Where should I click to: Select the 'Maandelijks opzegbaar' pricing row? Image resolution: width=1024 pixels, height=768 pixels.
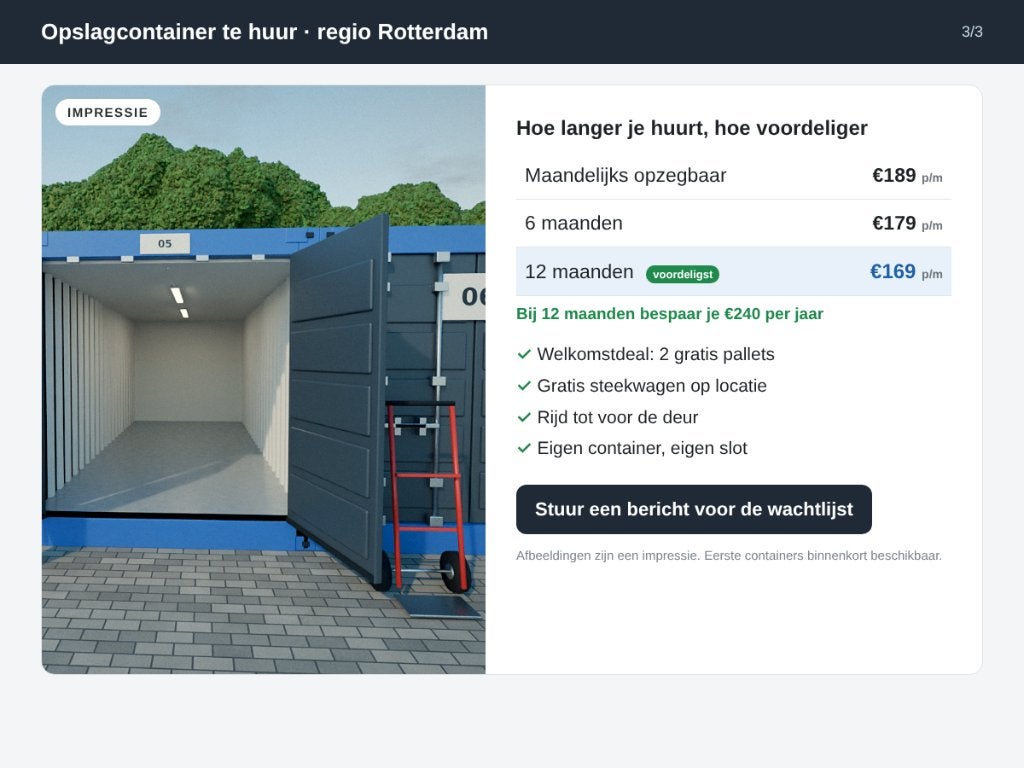[733, 176]
